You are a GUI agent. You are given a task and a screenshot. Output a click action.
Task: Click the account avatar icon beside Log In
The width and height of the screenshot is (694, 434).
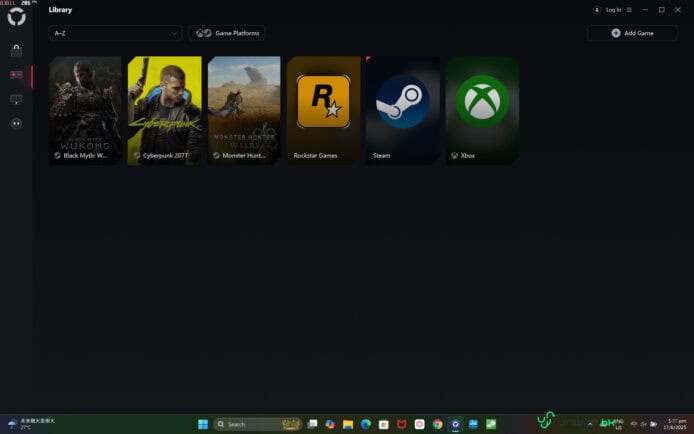(597, 10)
